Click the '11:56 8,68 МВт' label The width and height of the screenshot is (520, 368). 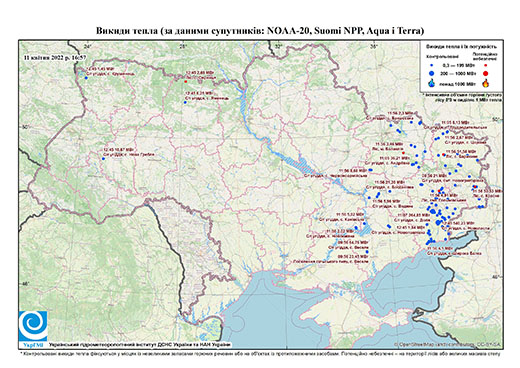pos(354,170)
